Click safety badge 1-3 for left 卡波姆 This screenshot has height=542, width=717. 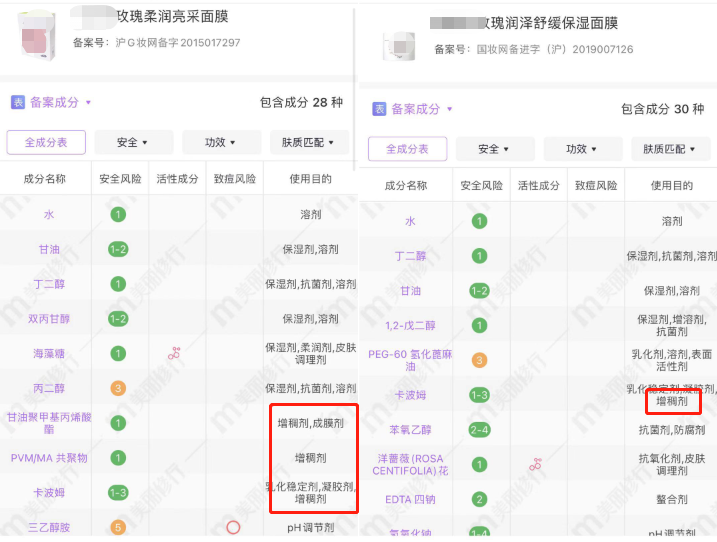tap(118, 493)
